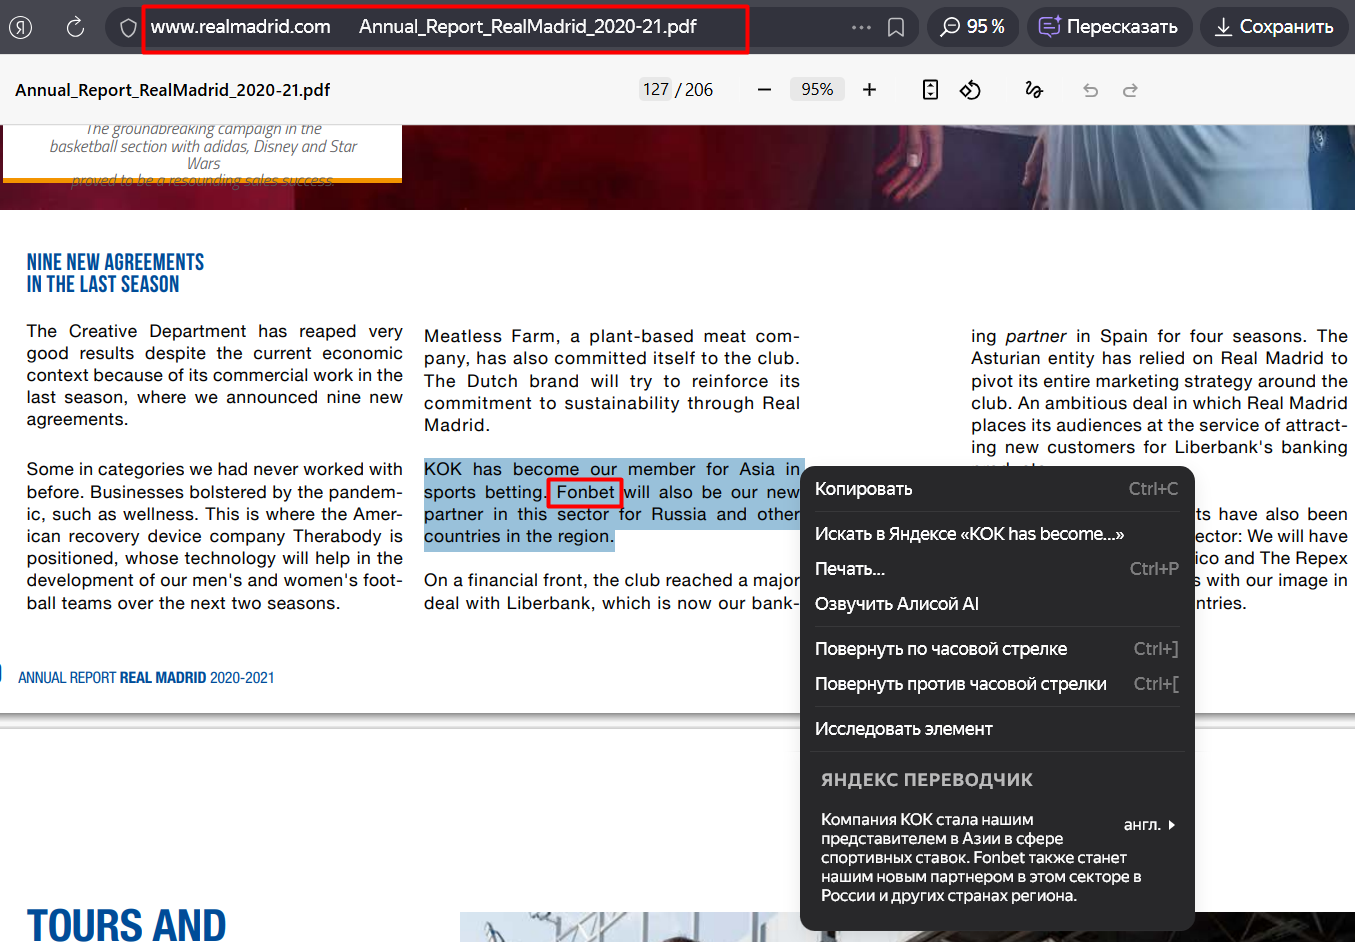Click the zoom-in plus icon in PDF toolbar
Image resolution: width=1355 pixels, height=942 pixels.
870,90
